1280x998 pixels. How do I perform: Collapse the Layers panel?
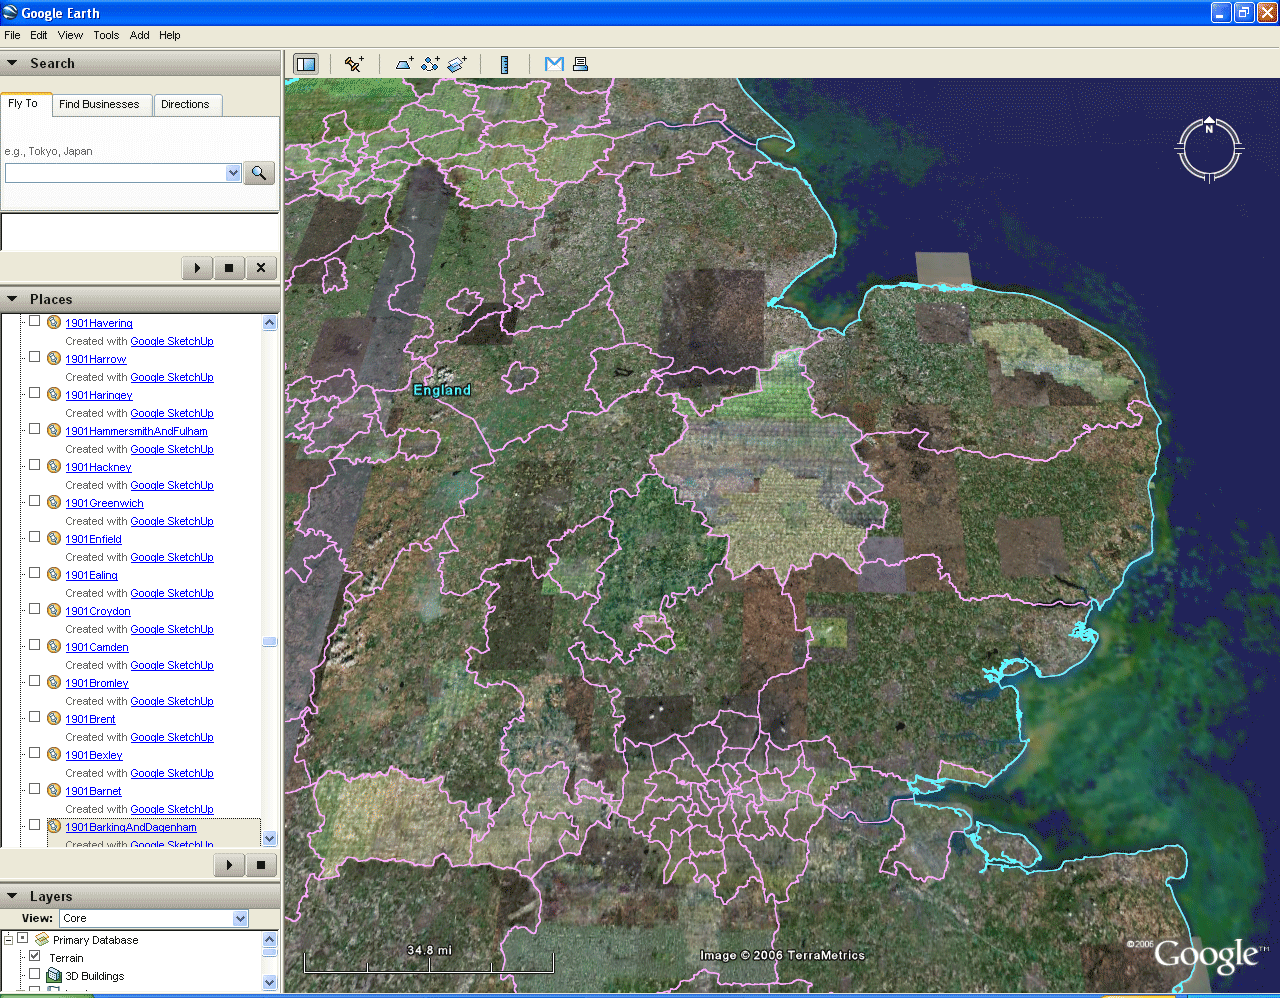click(12, 896)
